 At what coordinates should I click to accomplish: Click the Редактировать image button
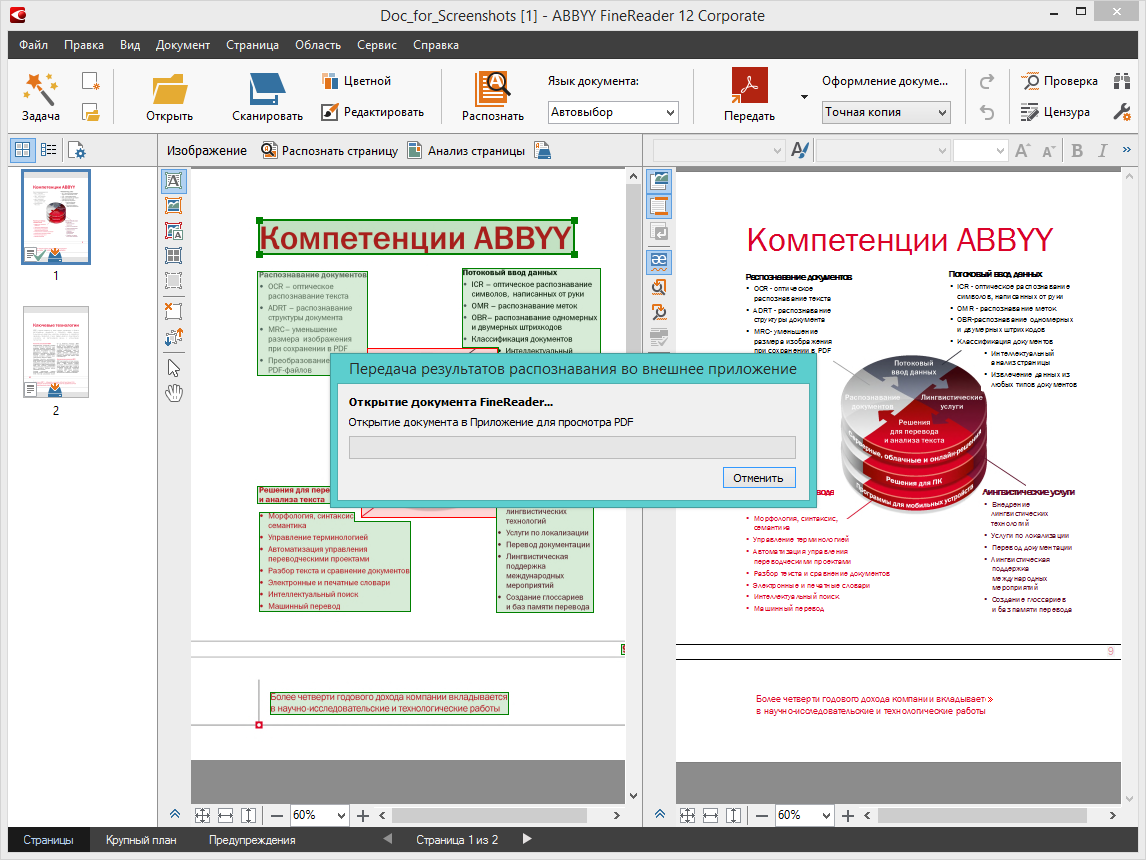pos(372,112)
